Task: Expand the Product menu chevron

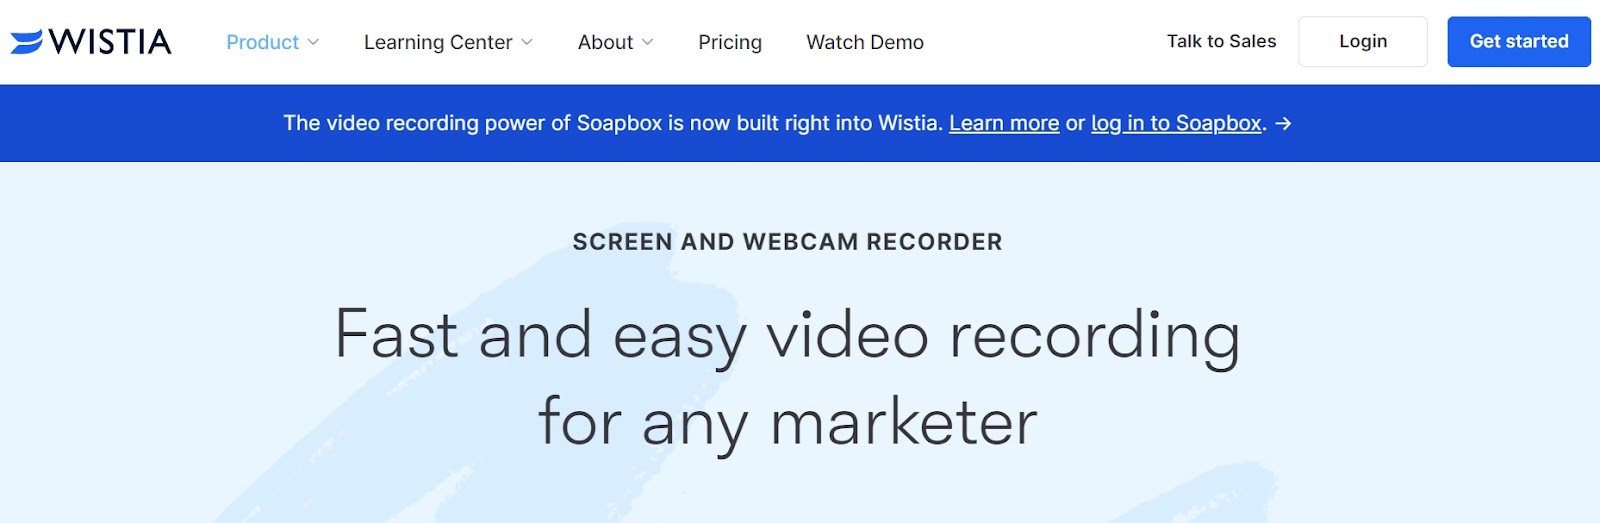Action: pos(313,42)
